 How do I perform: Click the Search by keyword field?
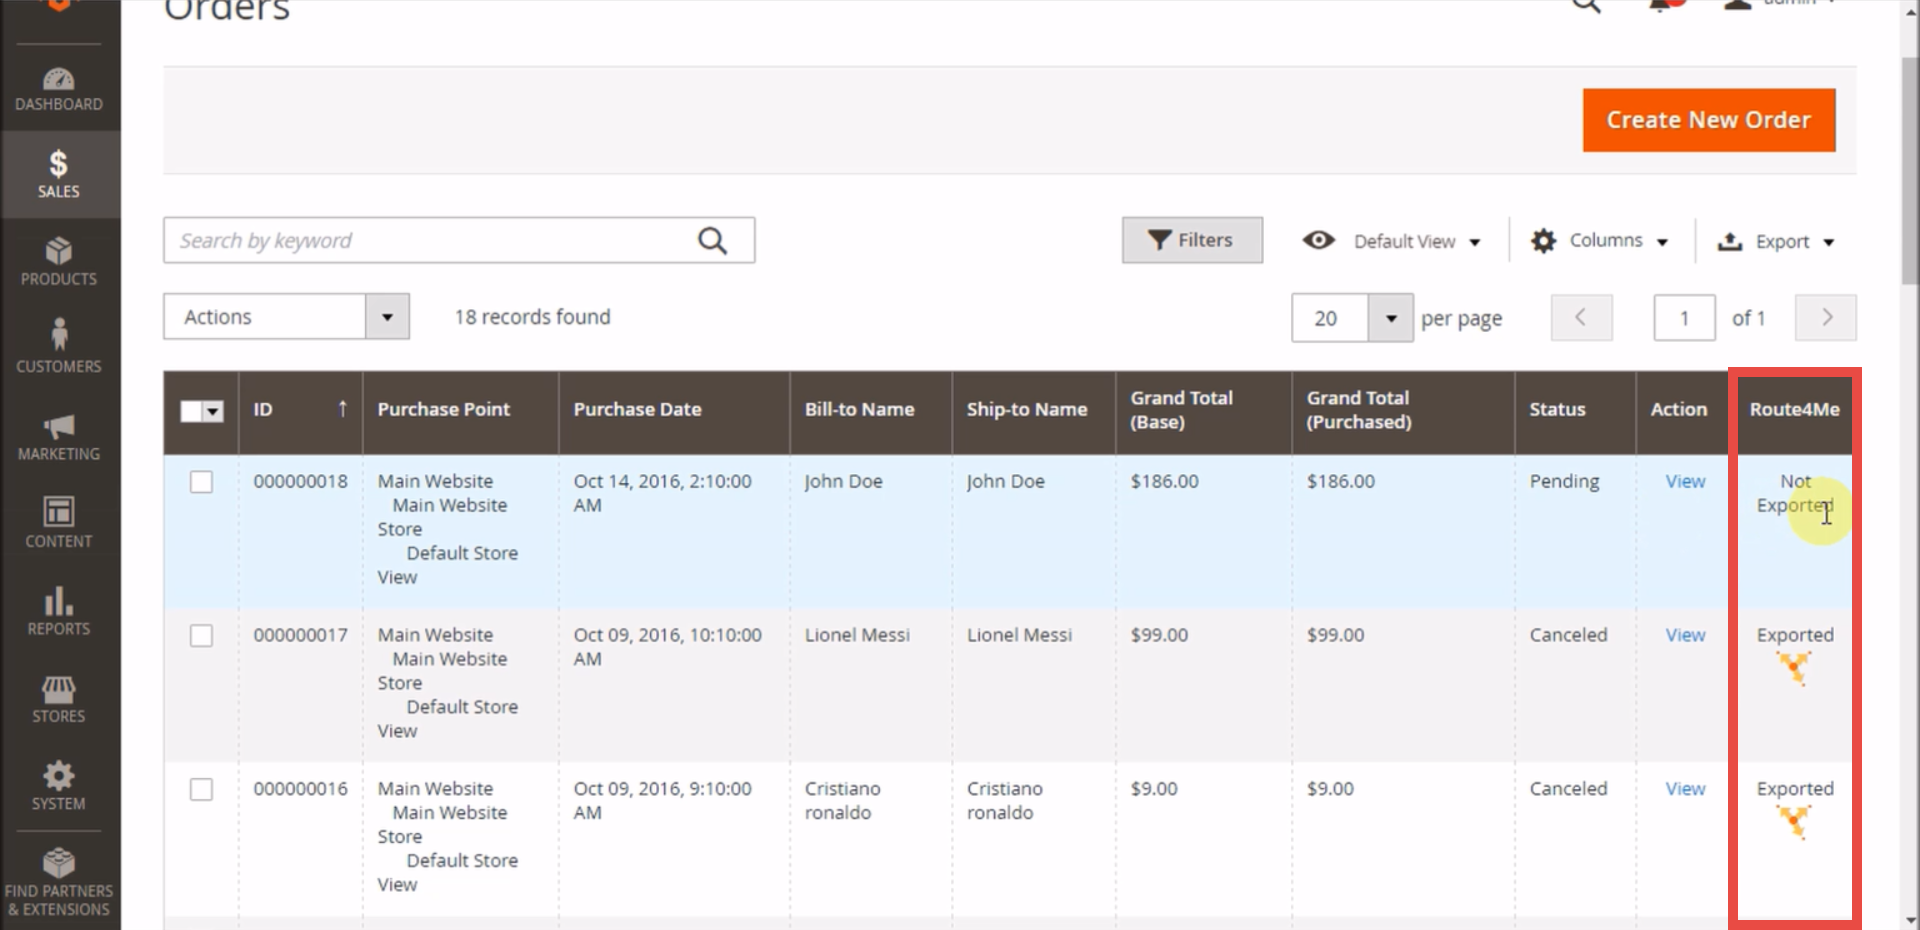point(430,241)
